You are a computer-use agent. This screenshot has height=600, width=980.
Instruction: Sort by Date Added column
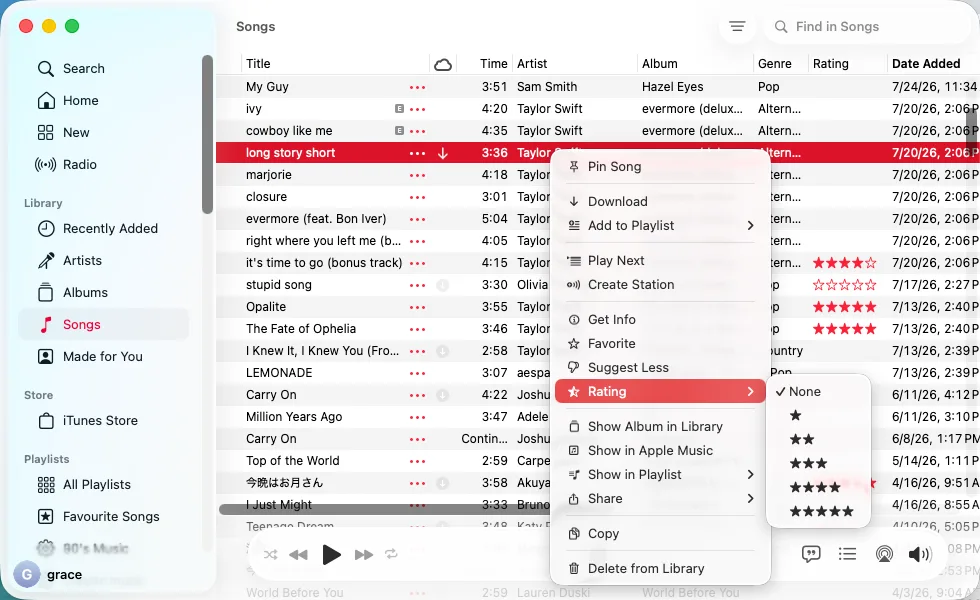[x=926, y=64]
